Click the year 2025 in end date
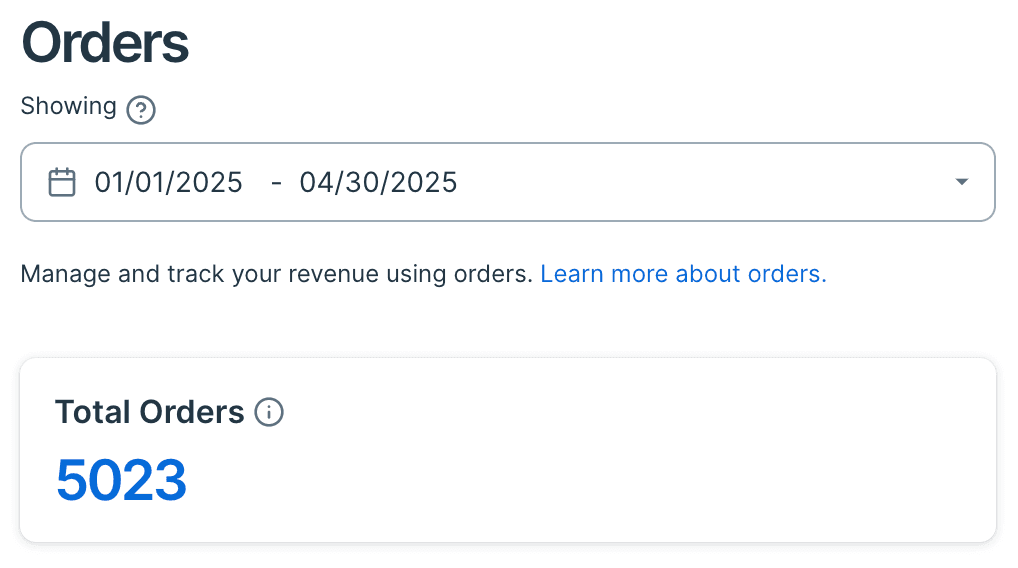Screen dimensions: 1018x568 pyautogui.click(x=423, y=182)
